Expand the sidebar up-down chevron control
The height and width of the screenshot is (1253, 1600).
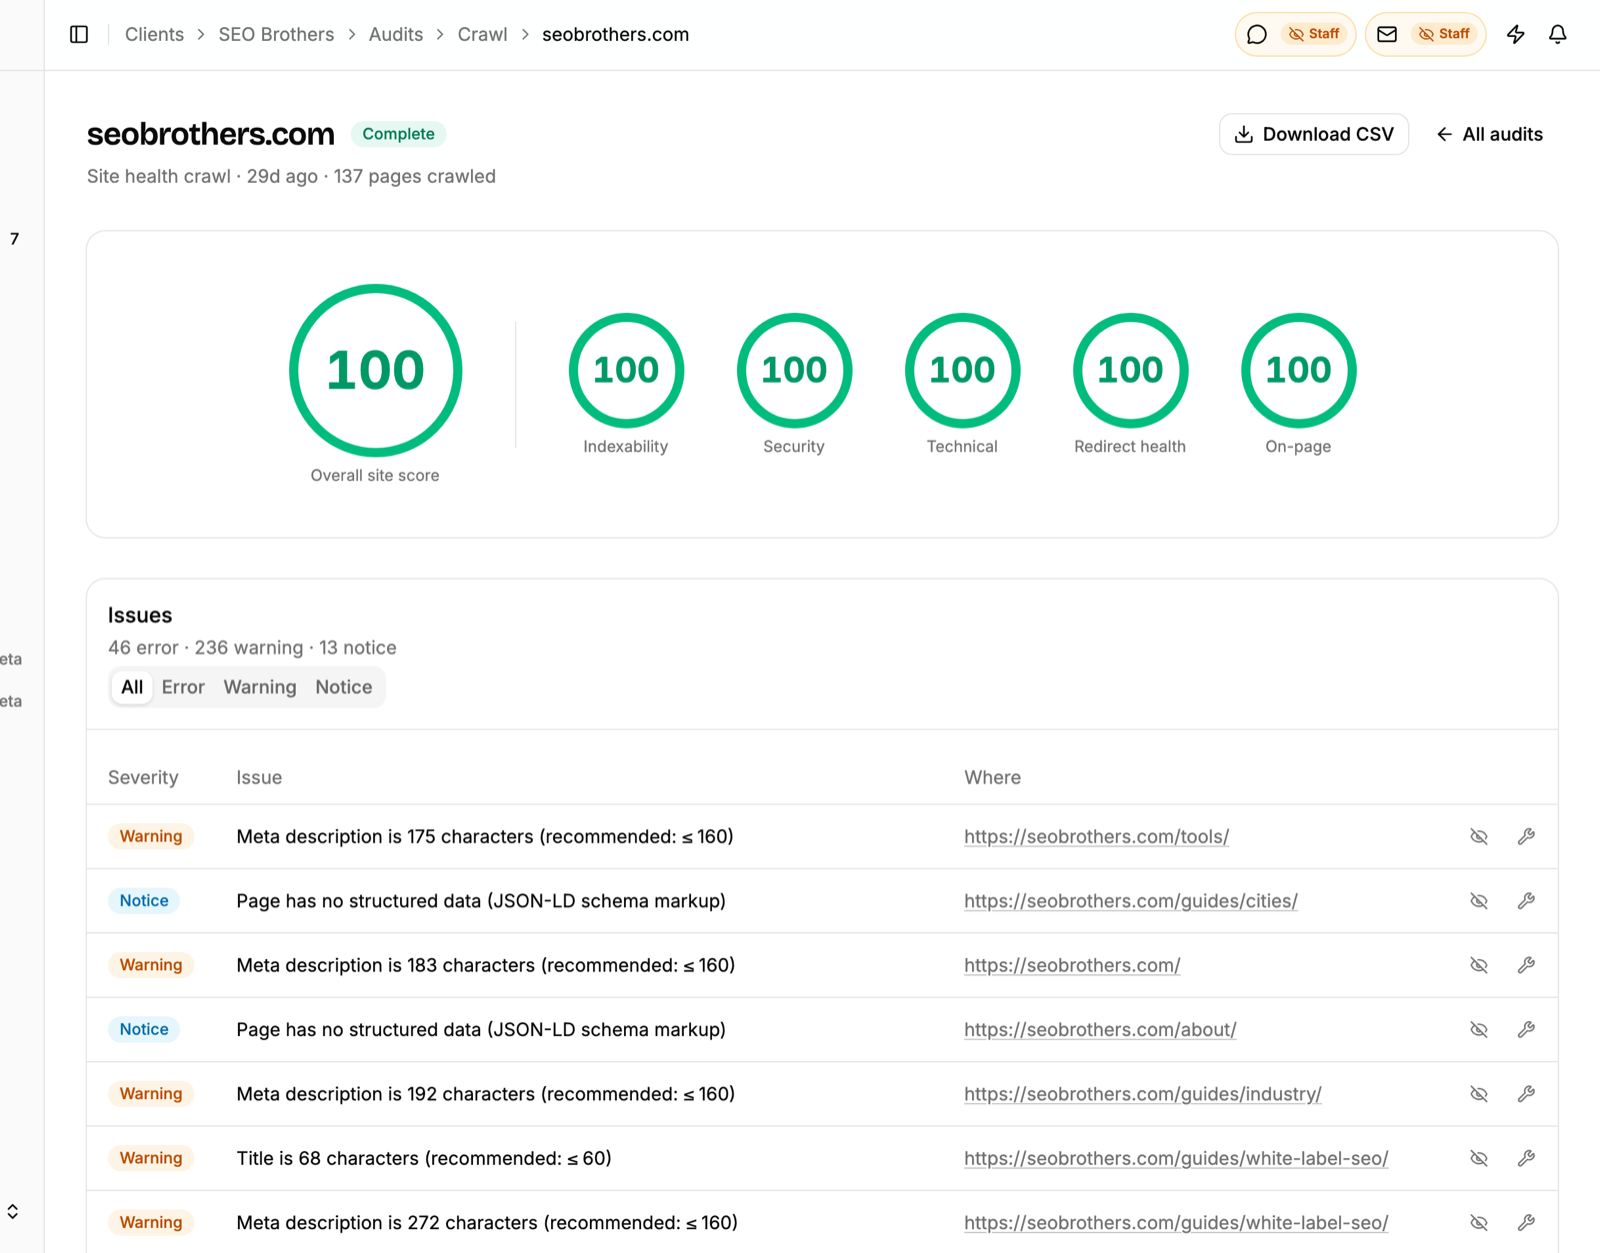pyautogui.click(x=13, y=1212)
